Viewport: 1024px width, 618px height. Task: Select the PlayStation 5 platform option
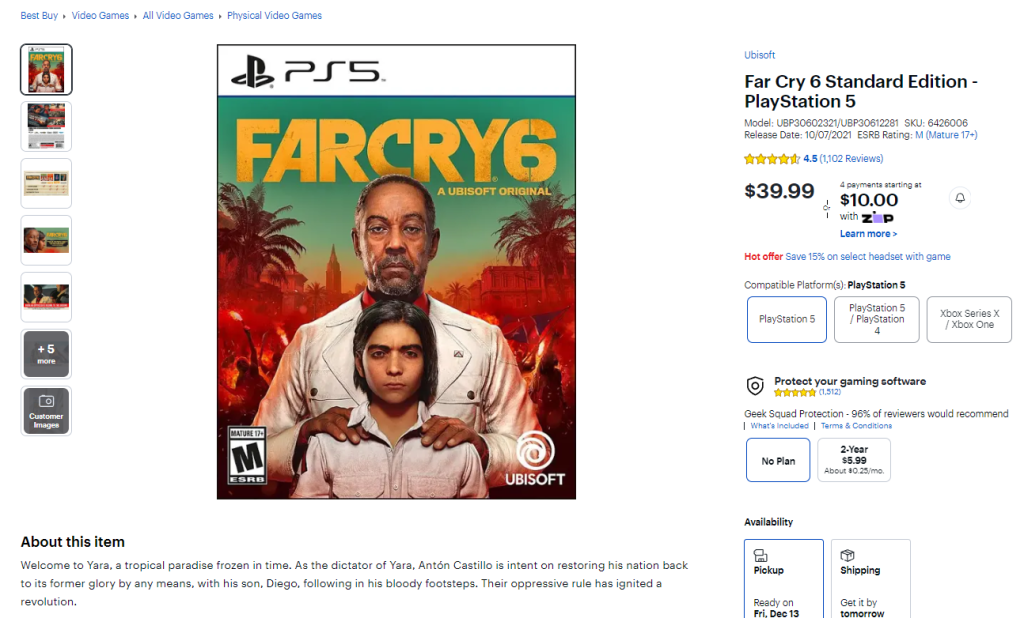786,319
